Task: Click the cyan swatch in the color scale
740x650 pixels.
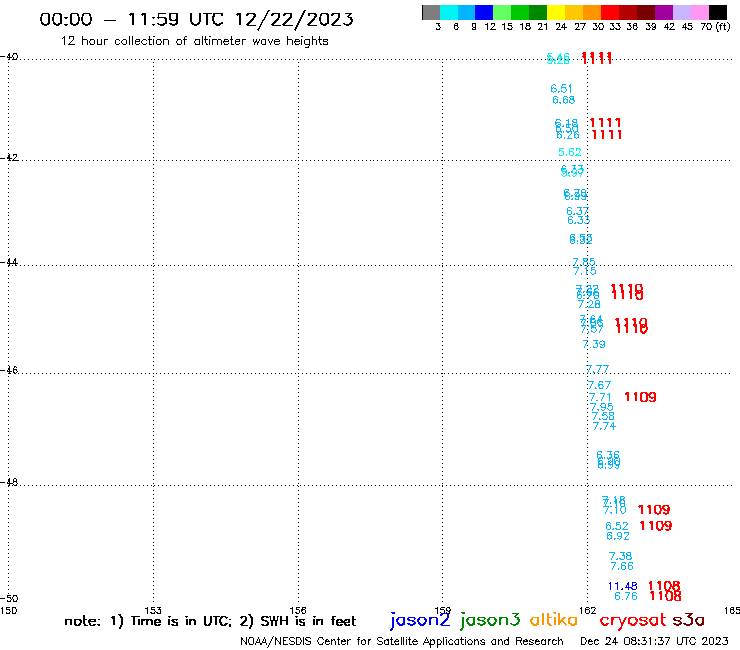Action: point(449,12)
